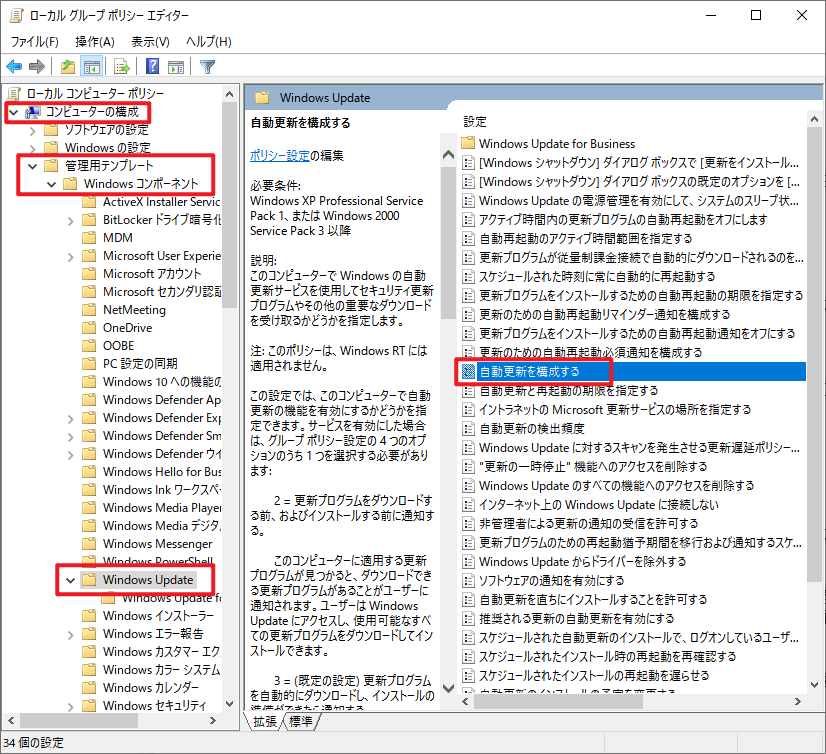Open the ヘルプ(H) menu

209,42
